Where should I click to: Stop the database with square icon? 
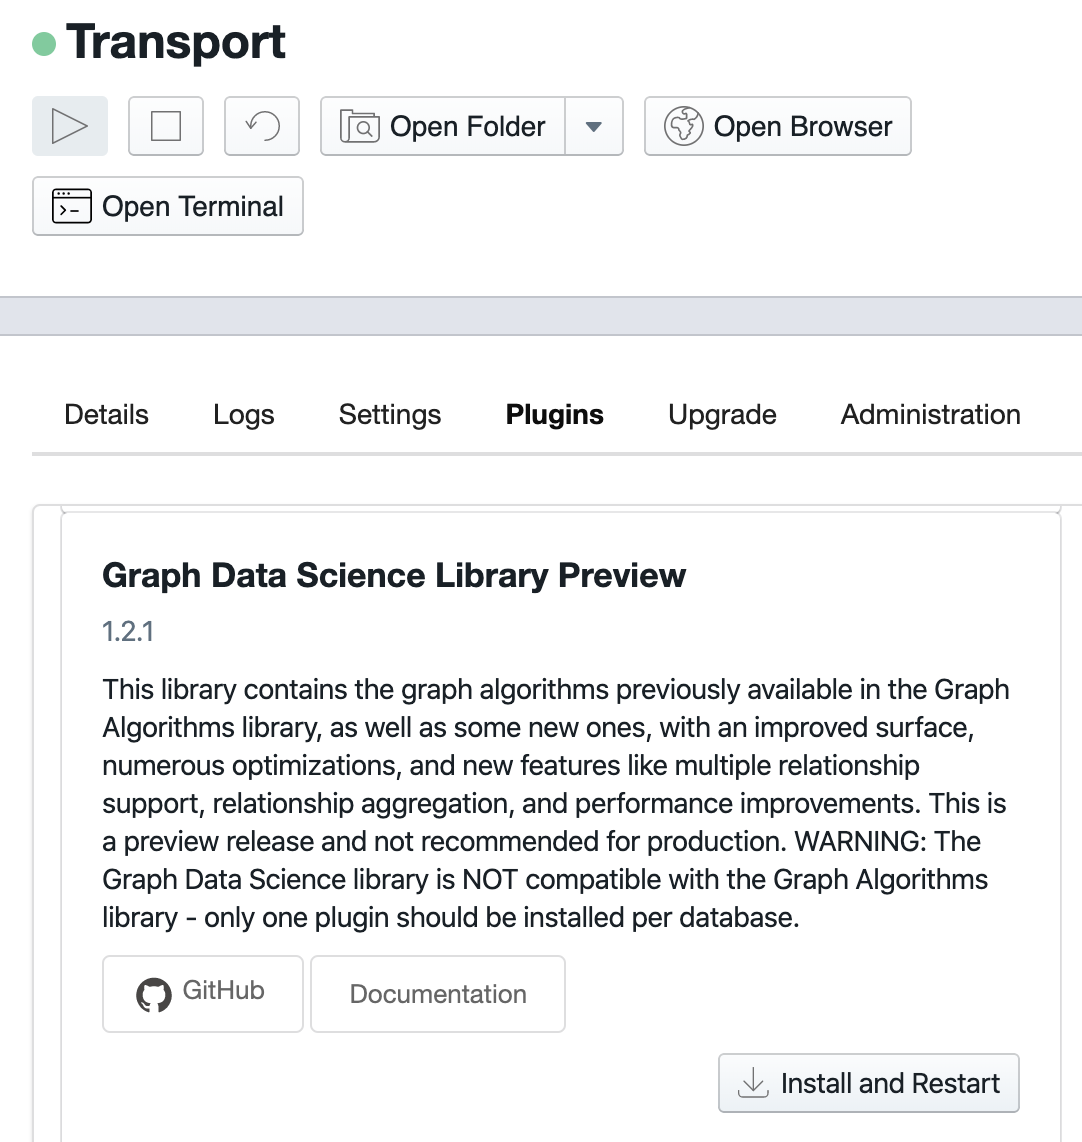166,126
